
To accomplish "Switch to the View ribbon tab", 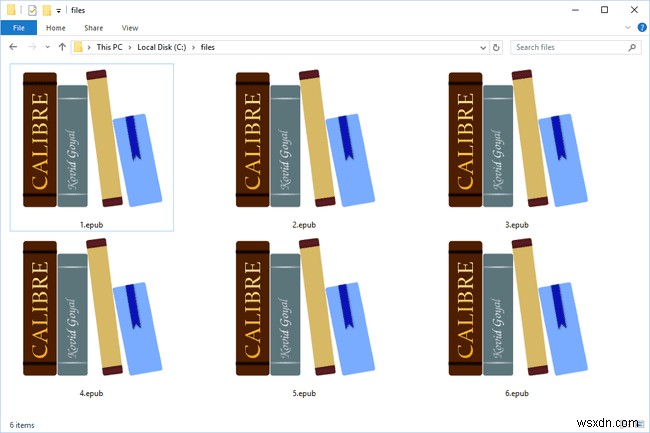I will click(130, 28).
